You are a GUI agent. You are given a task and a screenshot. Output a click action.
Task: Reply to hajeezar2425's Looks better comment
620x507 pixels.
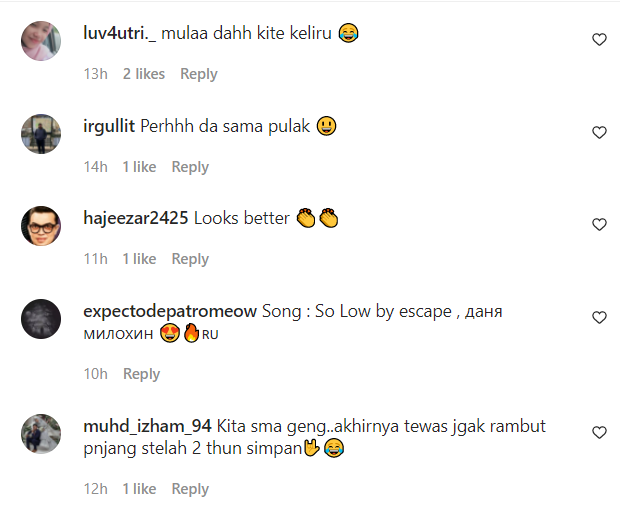[190, 259]
